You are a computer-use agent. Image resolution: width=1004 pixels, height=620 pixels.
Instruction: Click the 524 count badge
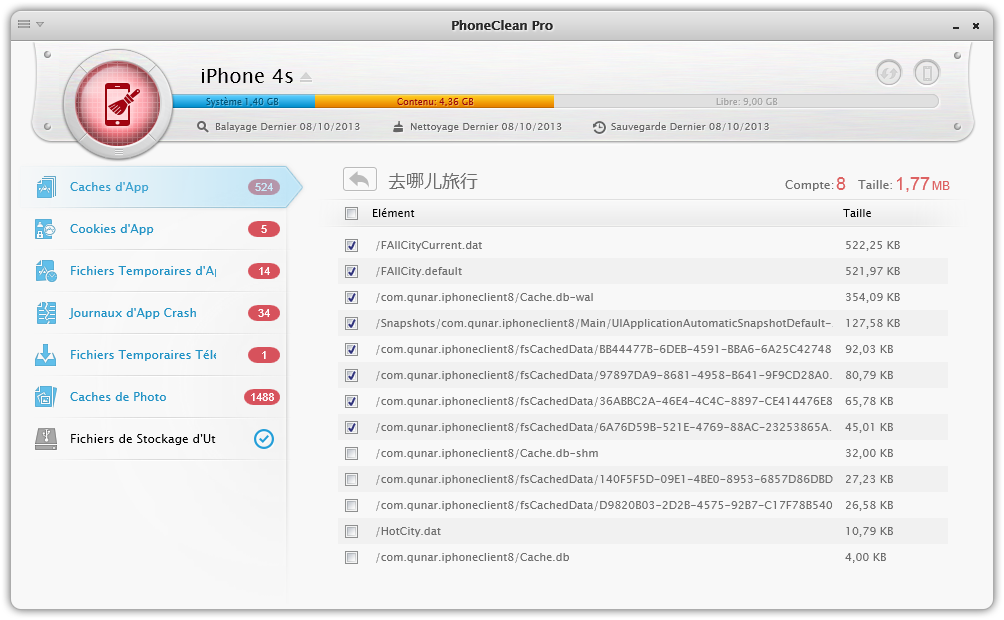[264, 187]
